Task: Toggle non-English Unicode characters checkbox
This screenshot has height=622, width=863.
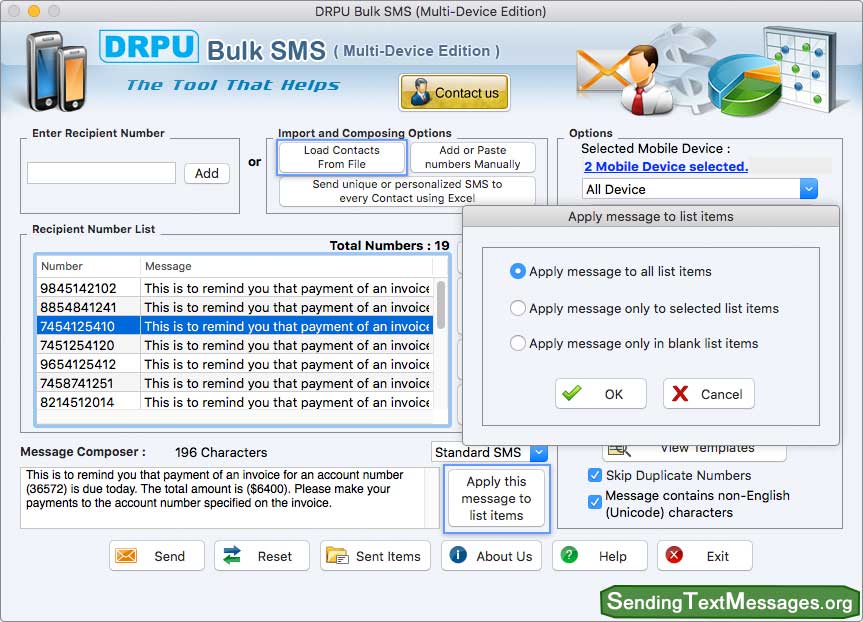Action: 594,501
